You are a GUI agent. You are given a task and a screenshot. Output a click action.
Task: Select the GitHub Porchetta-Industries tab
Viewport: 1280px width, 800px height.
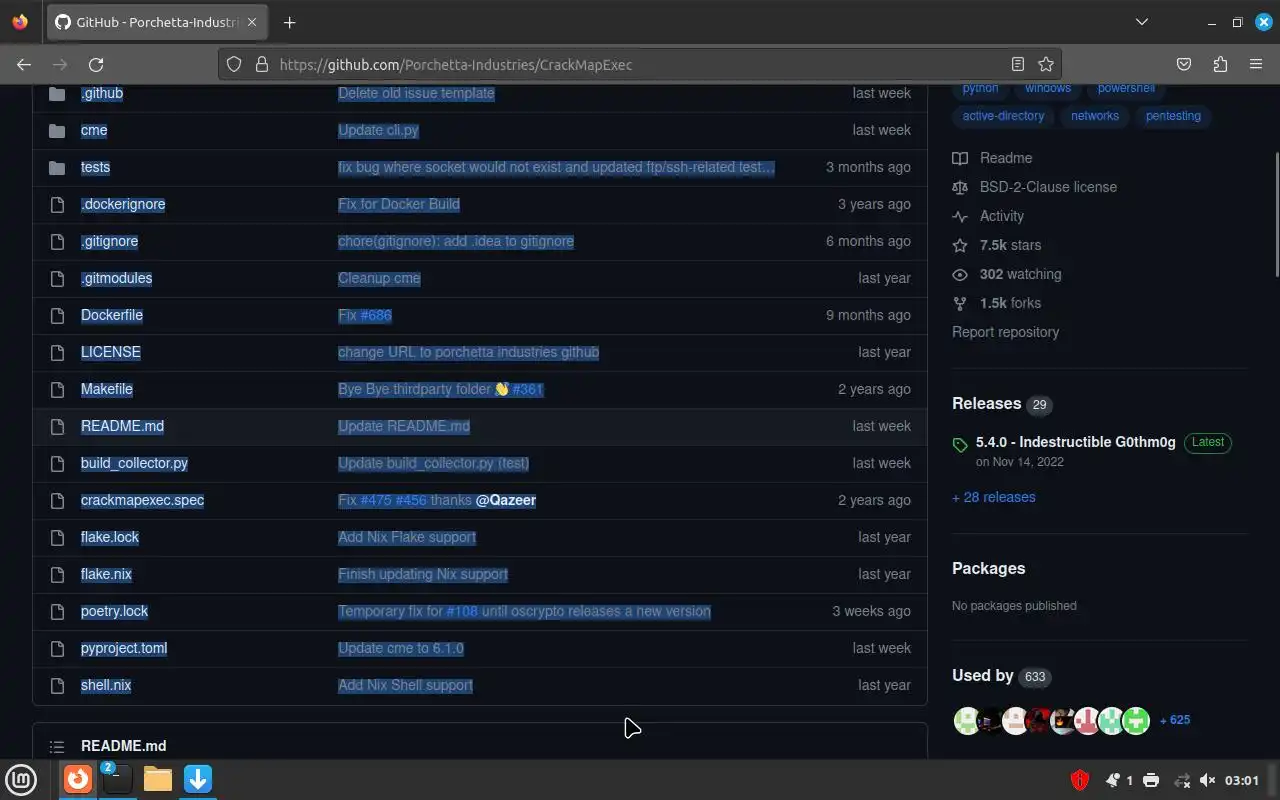[156, 22]
